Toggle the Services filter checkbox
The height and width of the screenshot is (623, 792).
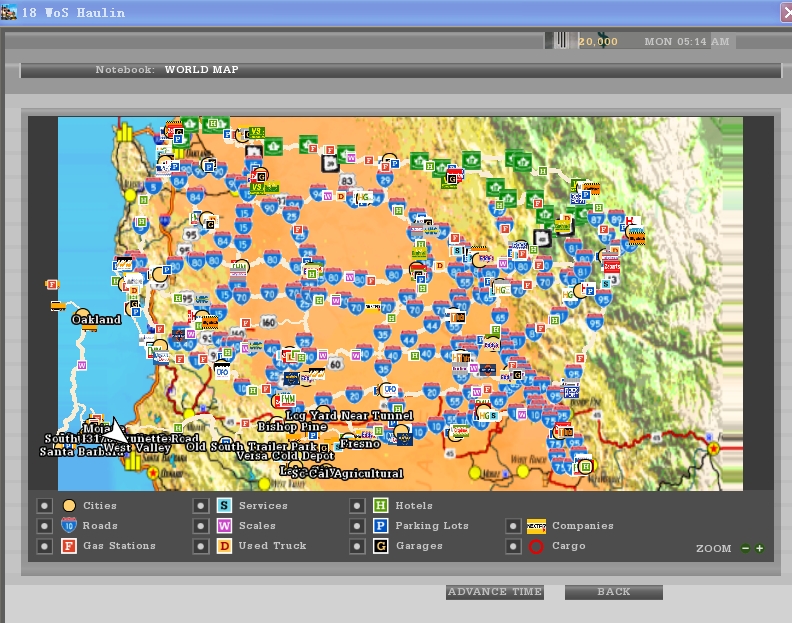pyautogui.click(x=201, y=506)
